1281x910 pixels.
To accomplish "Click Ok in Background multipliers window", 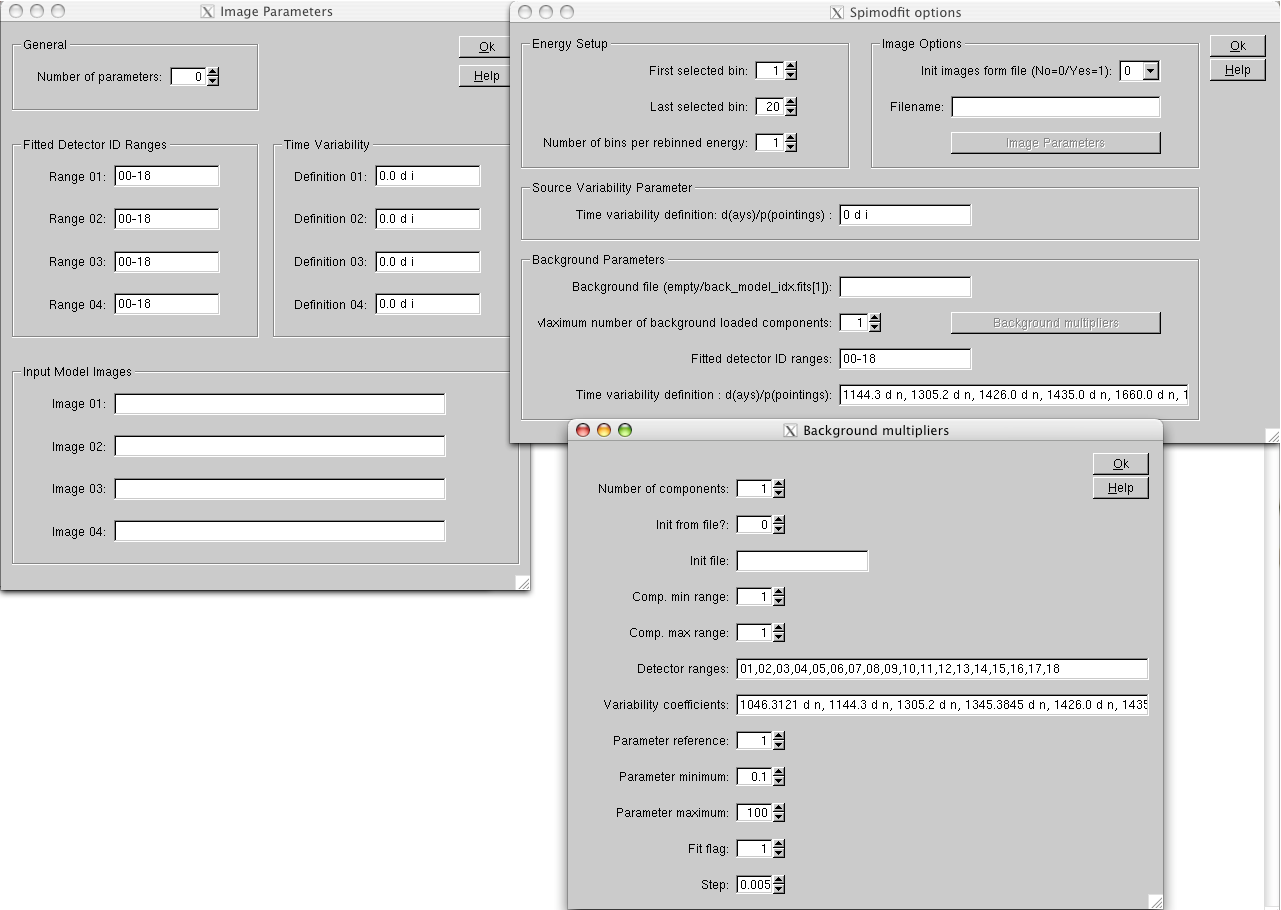I will coord(1120,464).
